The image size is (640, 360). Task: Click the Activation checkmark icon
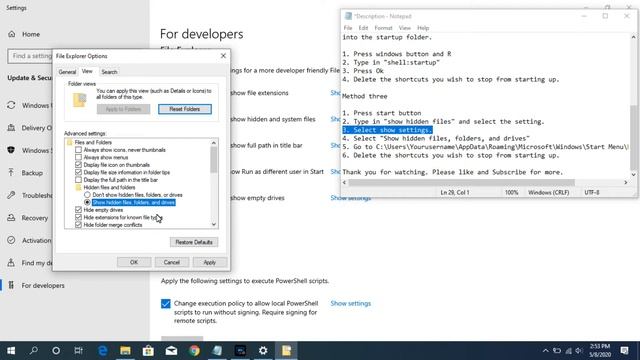tap(11, 240)
